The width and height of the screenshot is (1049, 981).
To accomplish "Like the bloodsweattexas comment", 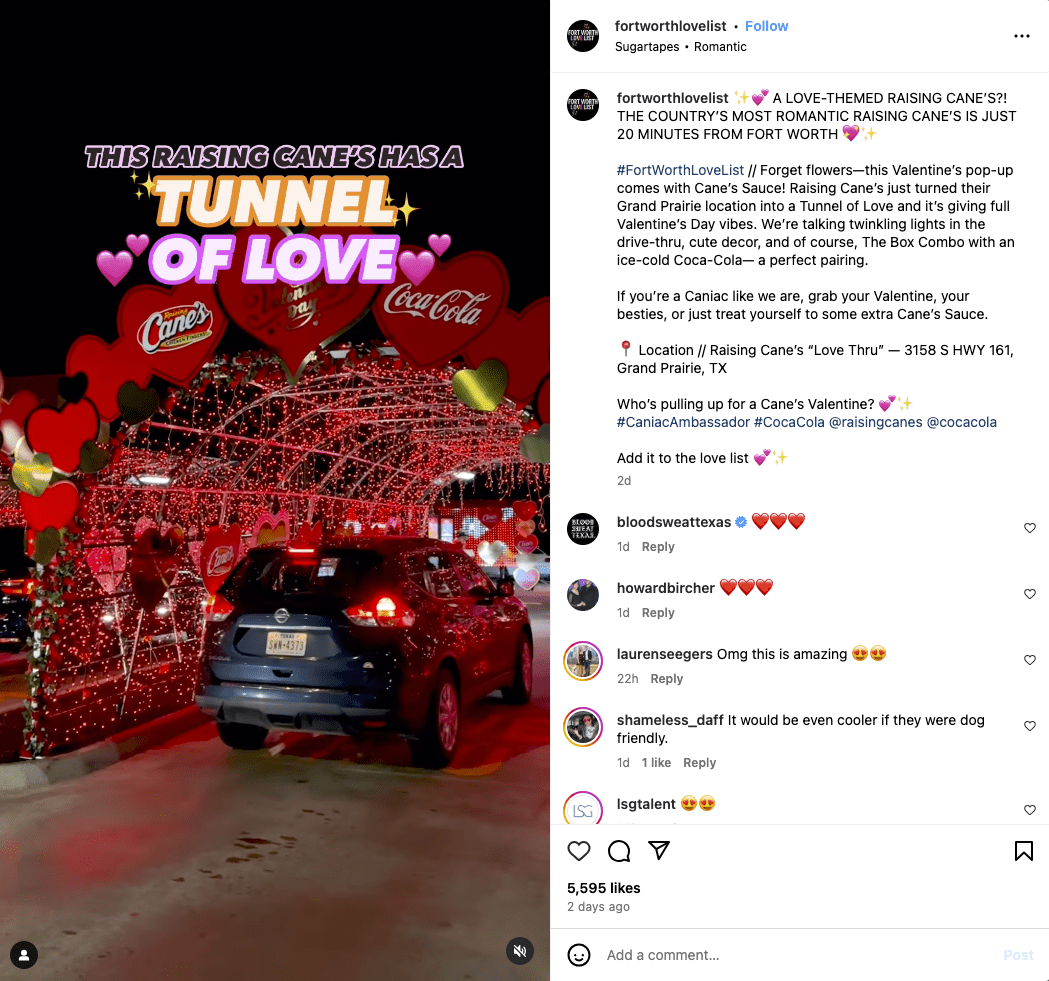I will [x=1030, y=528].
